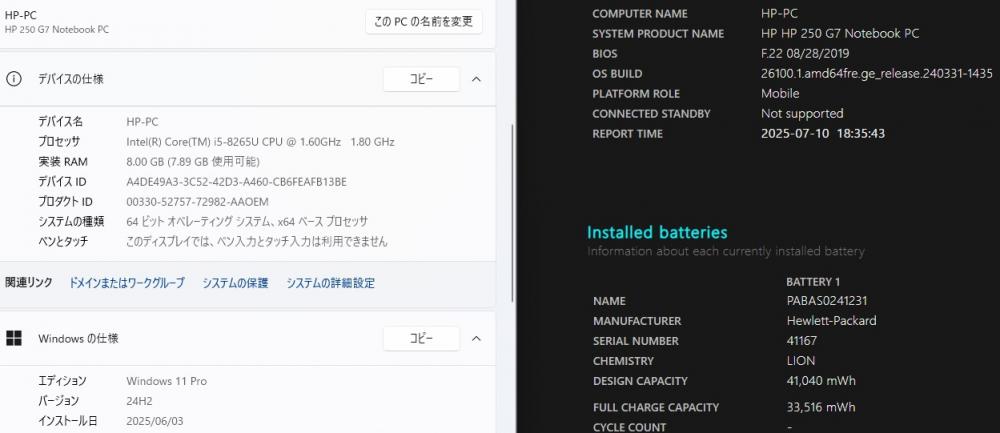Select the version value 24H2
Screen dimensions: 1000x433
pyautogui.click(x=139, y=401)
